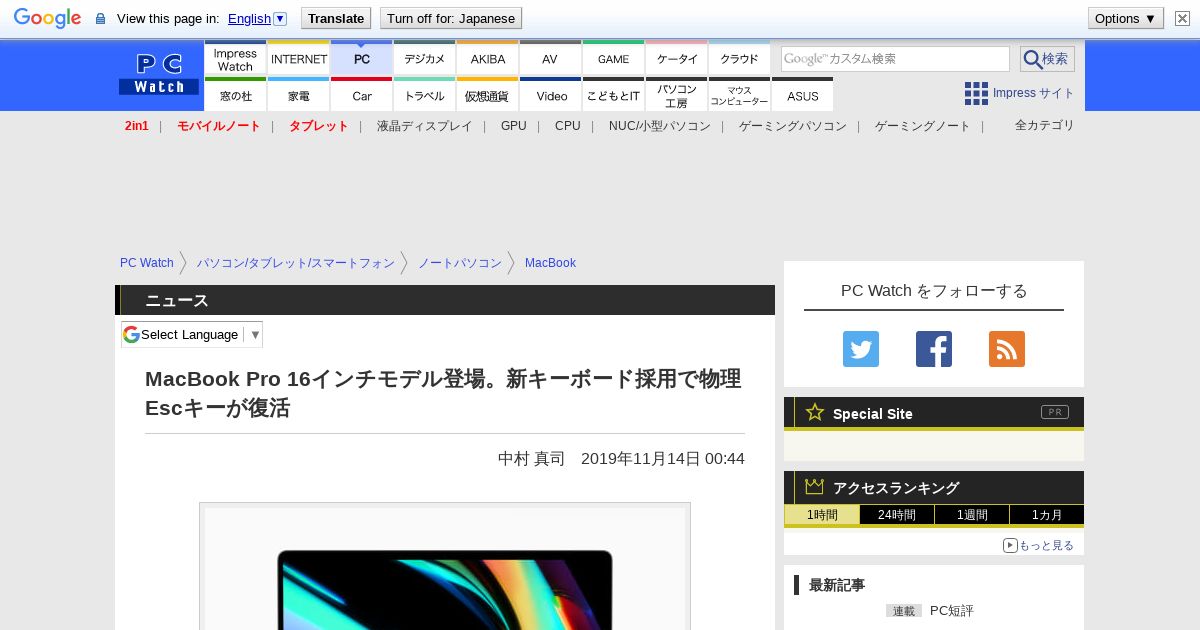Click the PC Watch logo
The width and height of the screenshot is (1200, 630).
159,74
